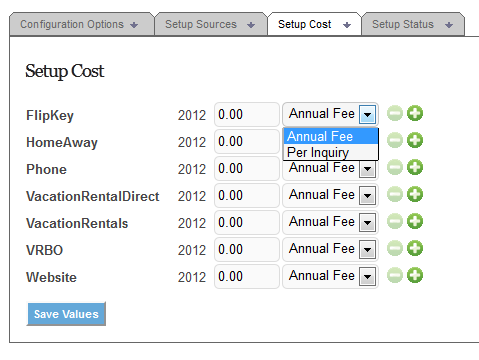This screenshot has height=360, width=479.
Task: Click minus icon in VacationRentals row
Action: [395, 221]
